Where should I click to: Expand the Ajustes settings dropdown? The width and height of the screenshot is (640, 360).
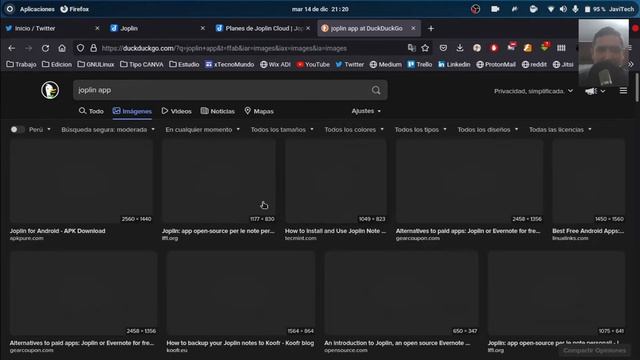(x=366, y=111)
